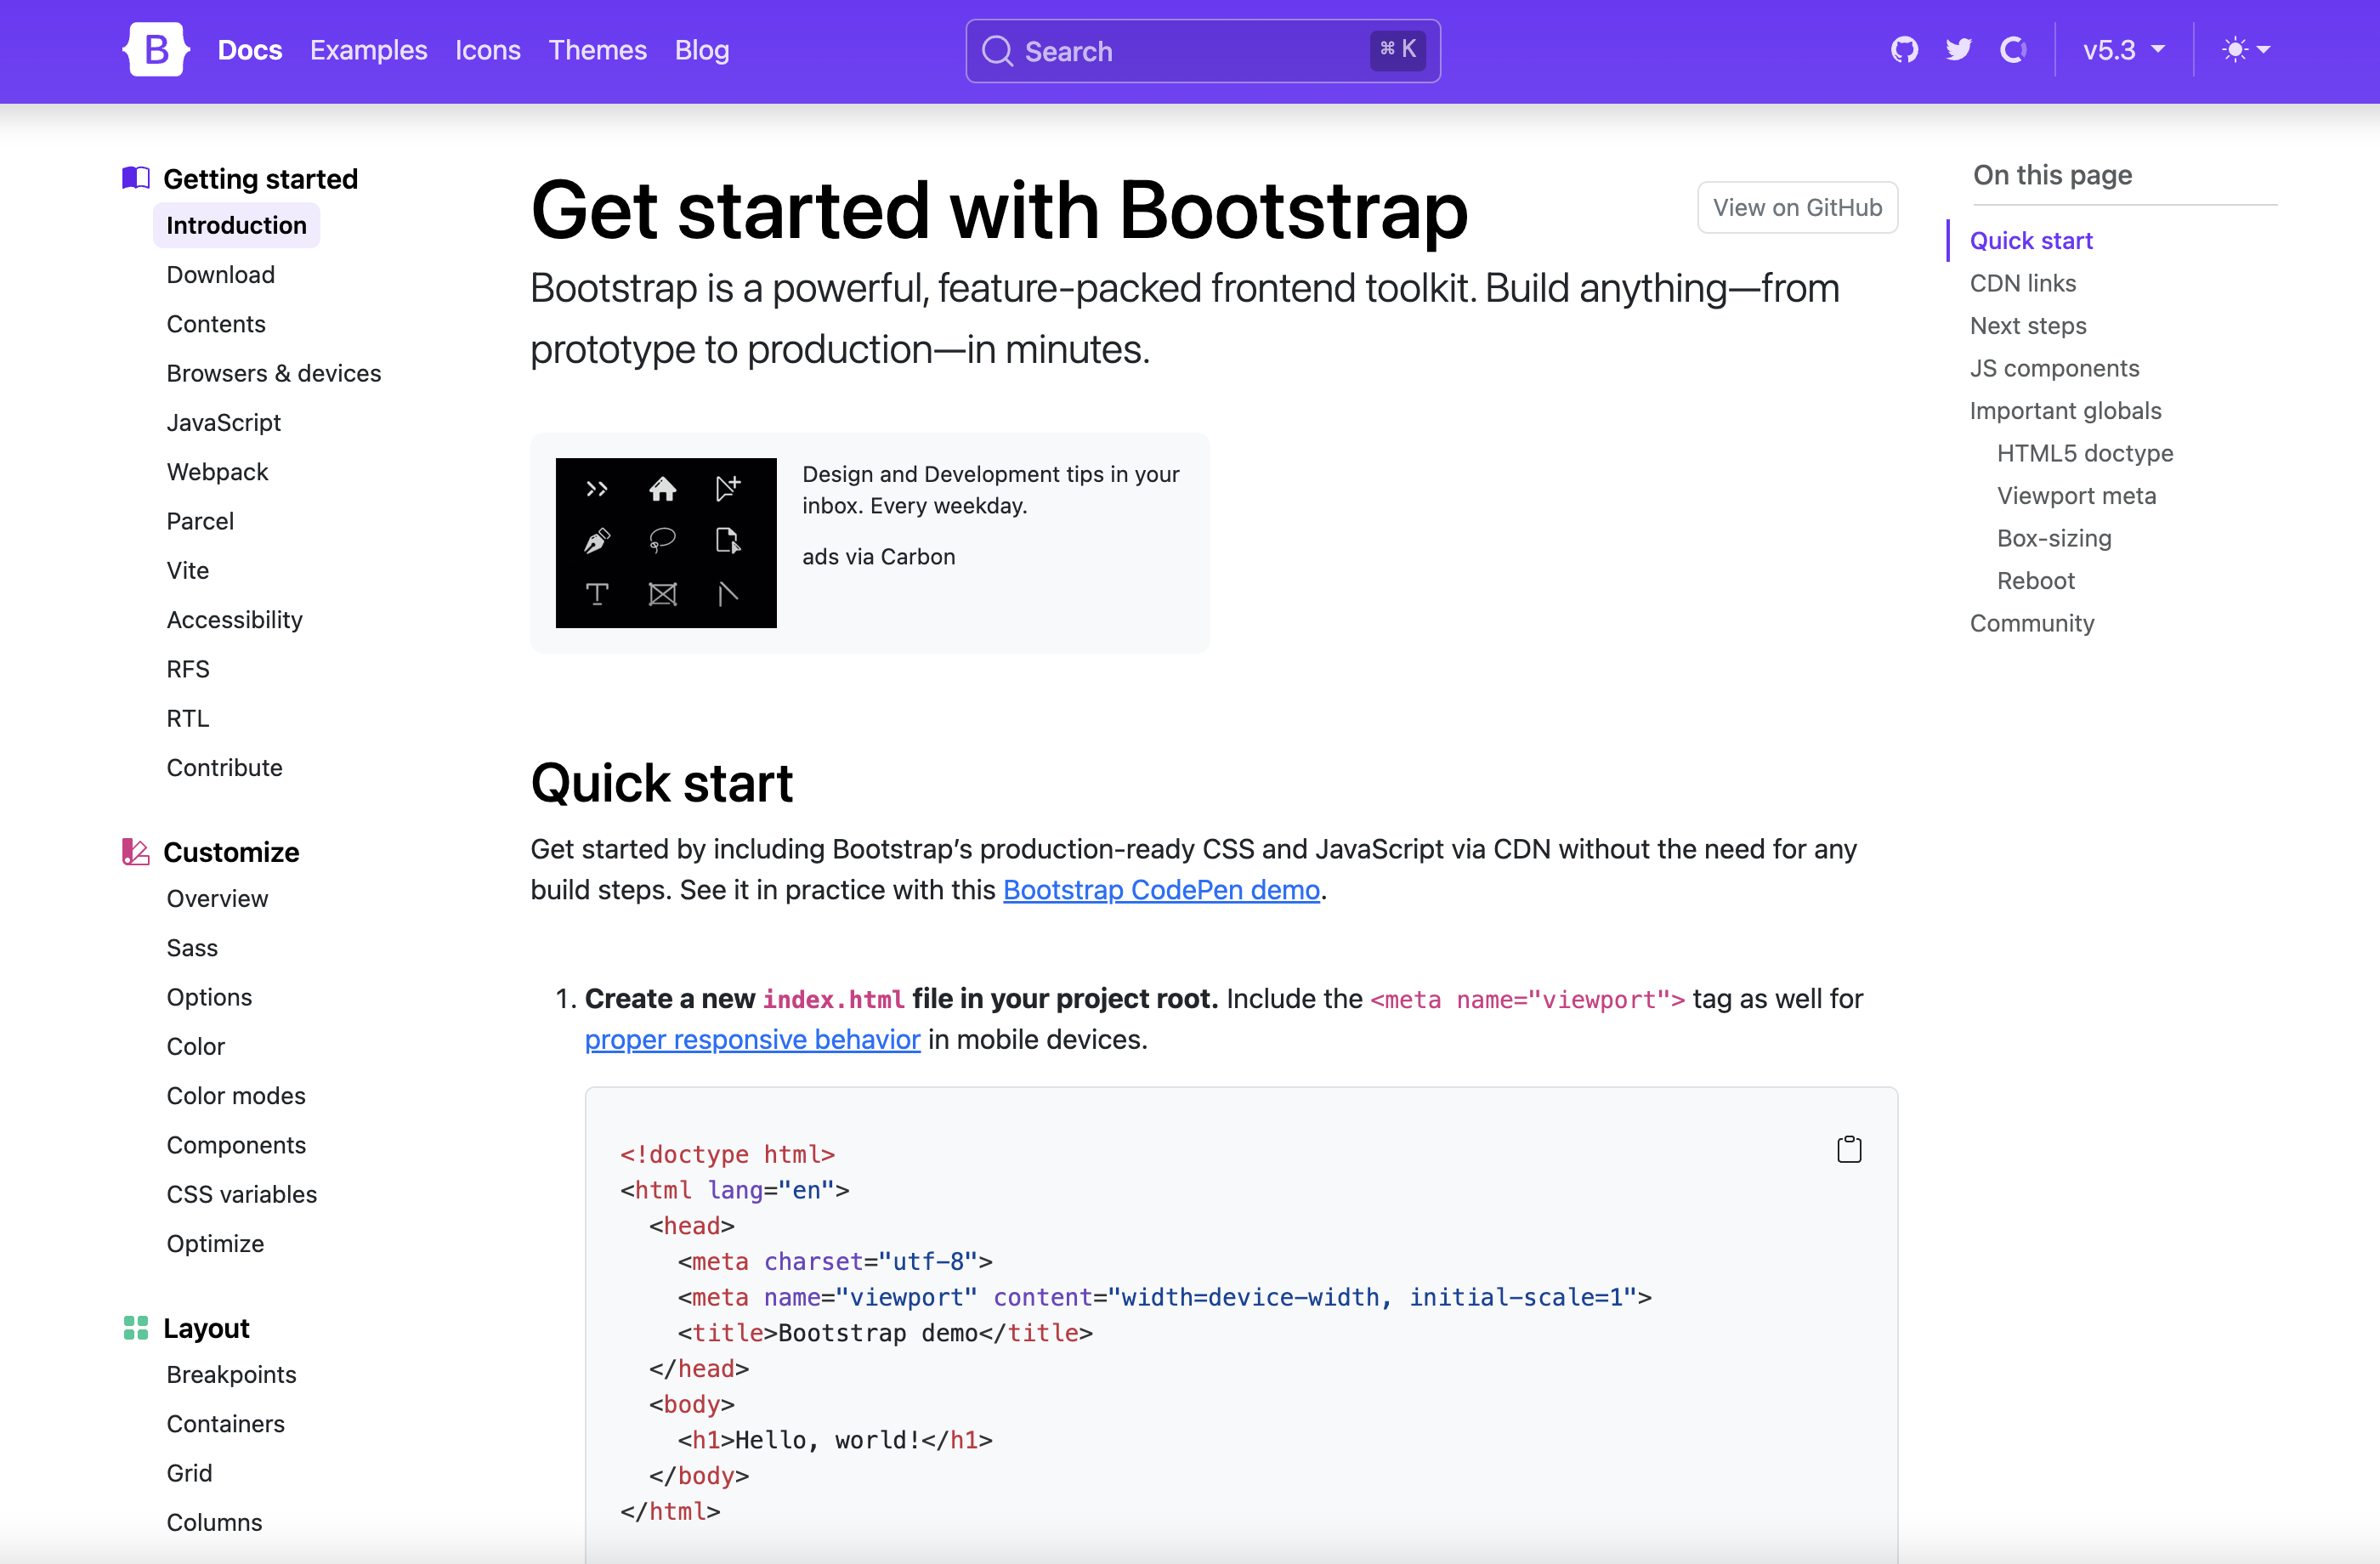Expand the theme dropdown arrow
The height and width of the screenshot is (1564, 2380).
click(x=2263, y=49)
